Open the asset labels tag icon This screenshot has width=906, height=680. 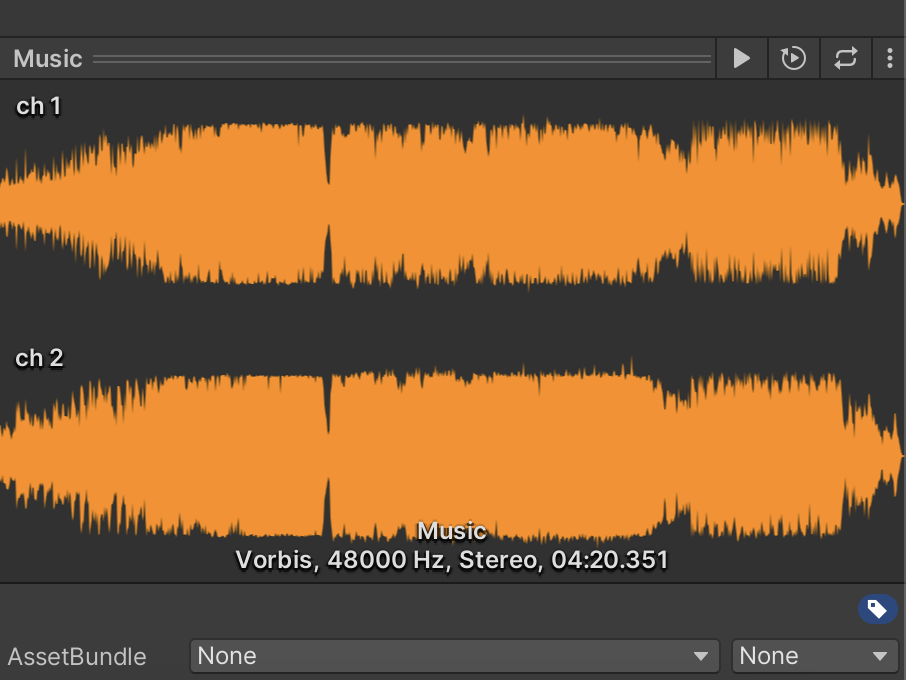877,609
